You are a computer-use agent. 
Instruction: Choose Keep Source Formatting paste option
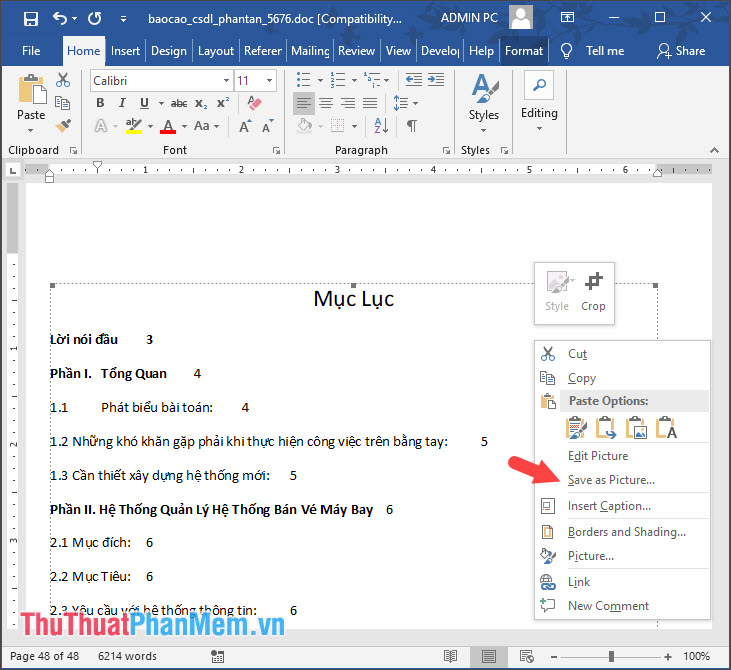577,428
